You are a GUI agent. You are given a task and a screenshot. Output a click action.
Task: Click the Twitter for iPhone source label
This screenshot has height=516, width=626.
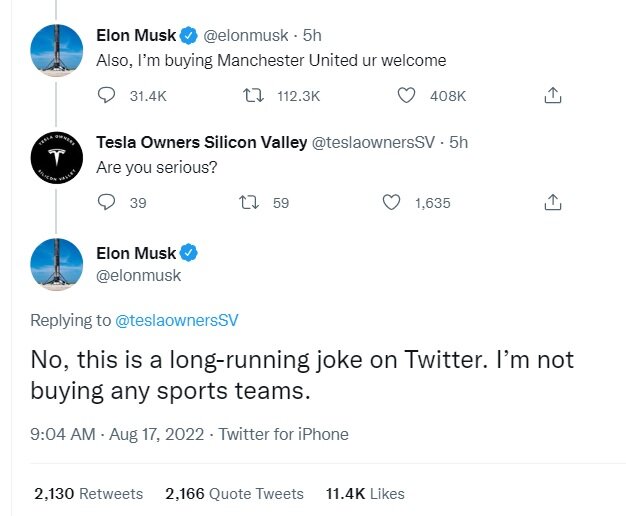283,434
